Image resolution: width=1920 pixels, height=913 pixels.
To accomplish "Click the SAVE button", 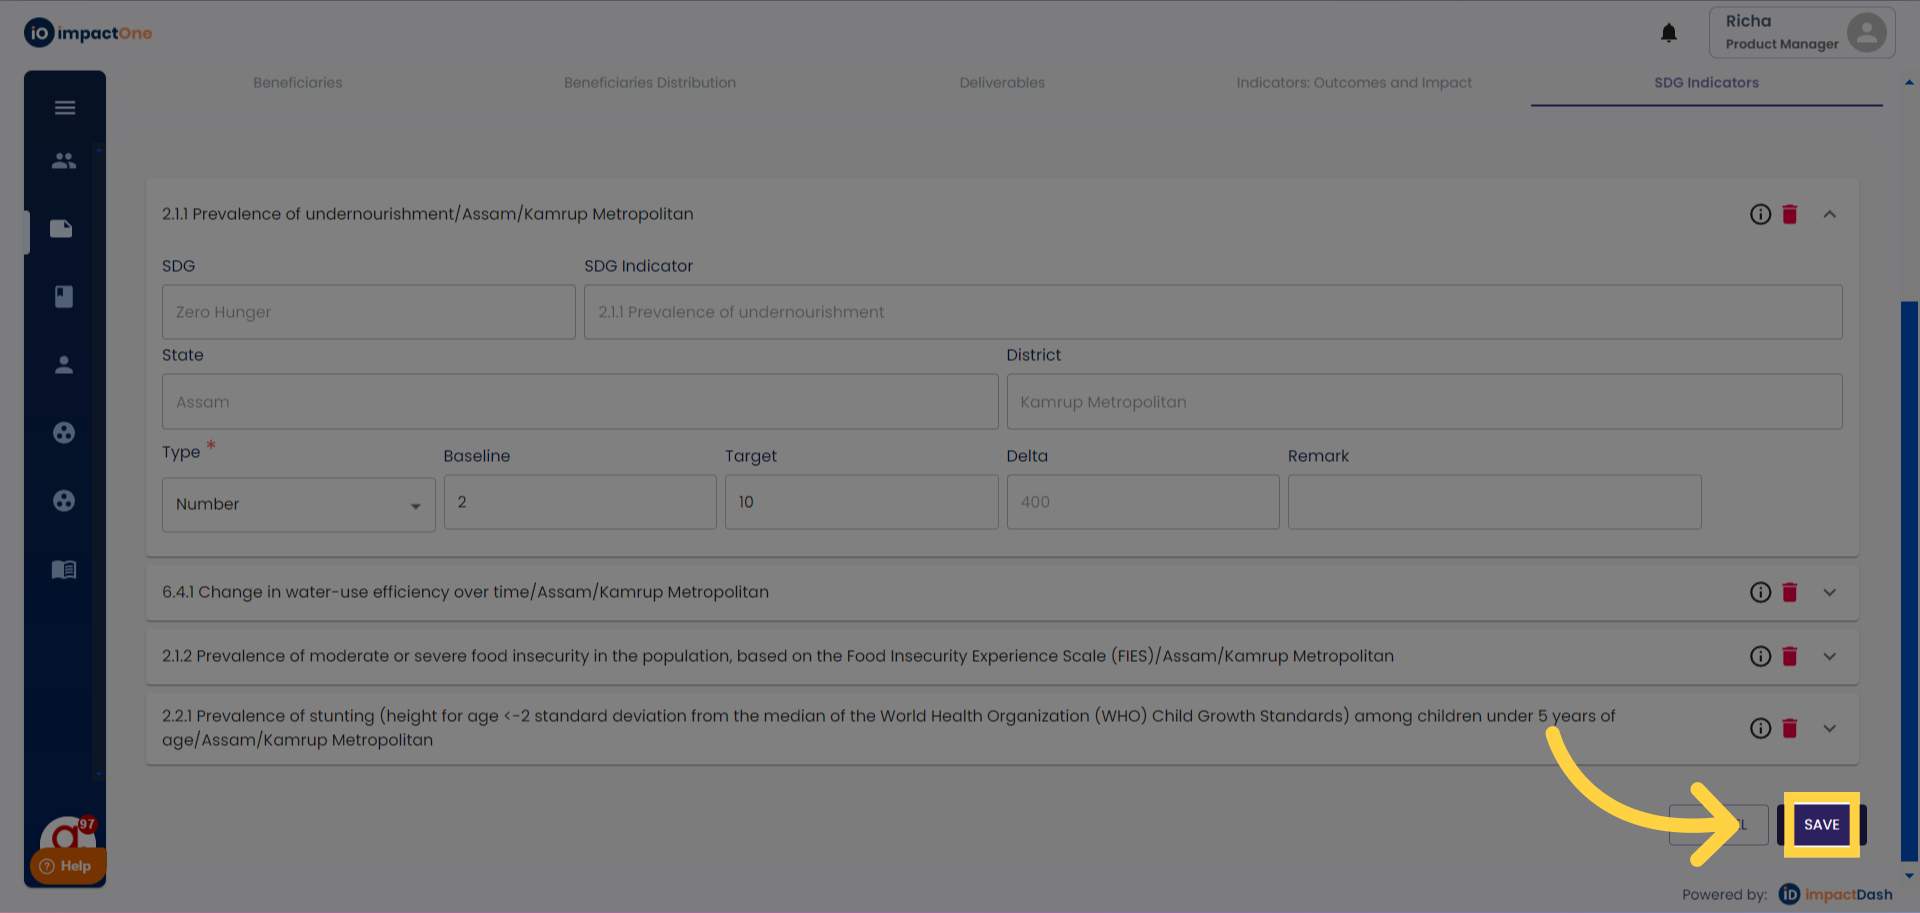I will coord(1821,825).
